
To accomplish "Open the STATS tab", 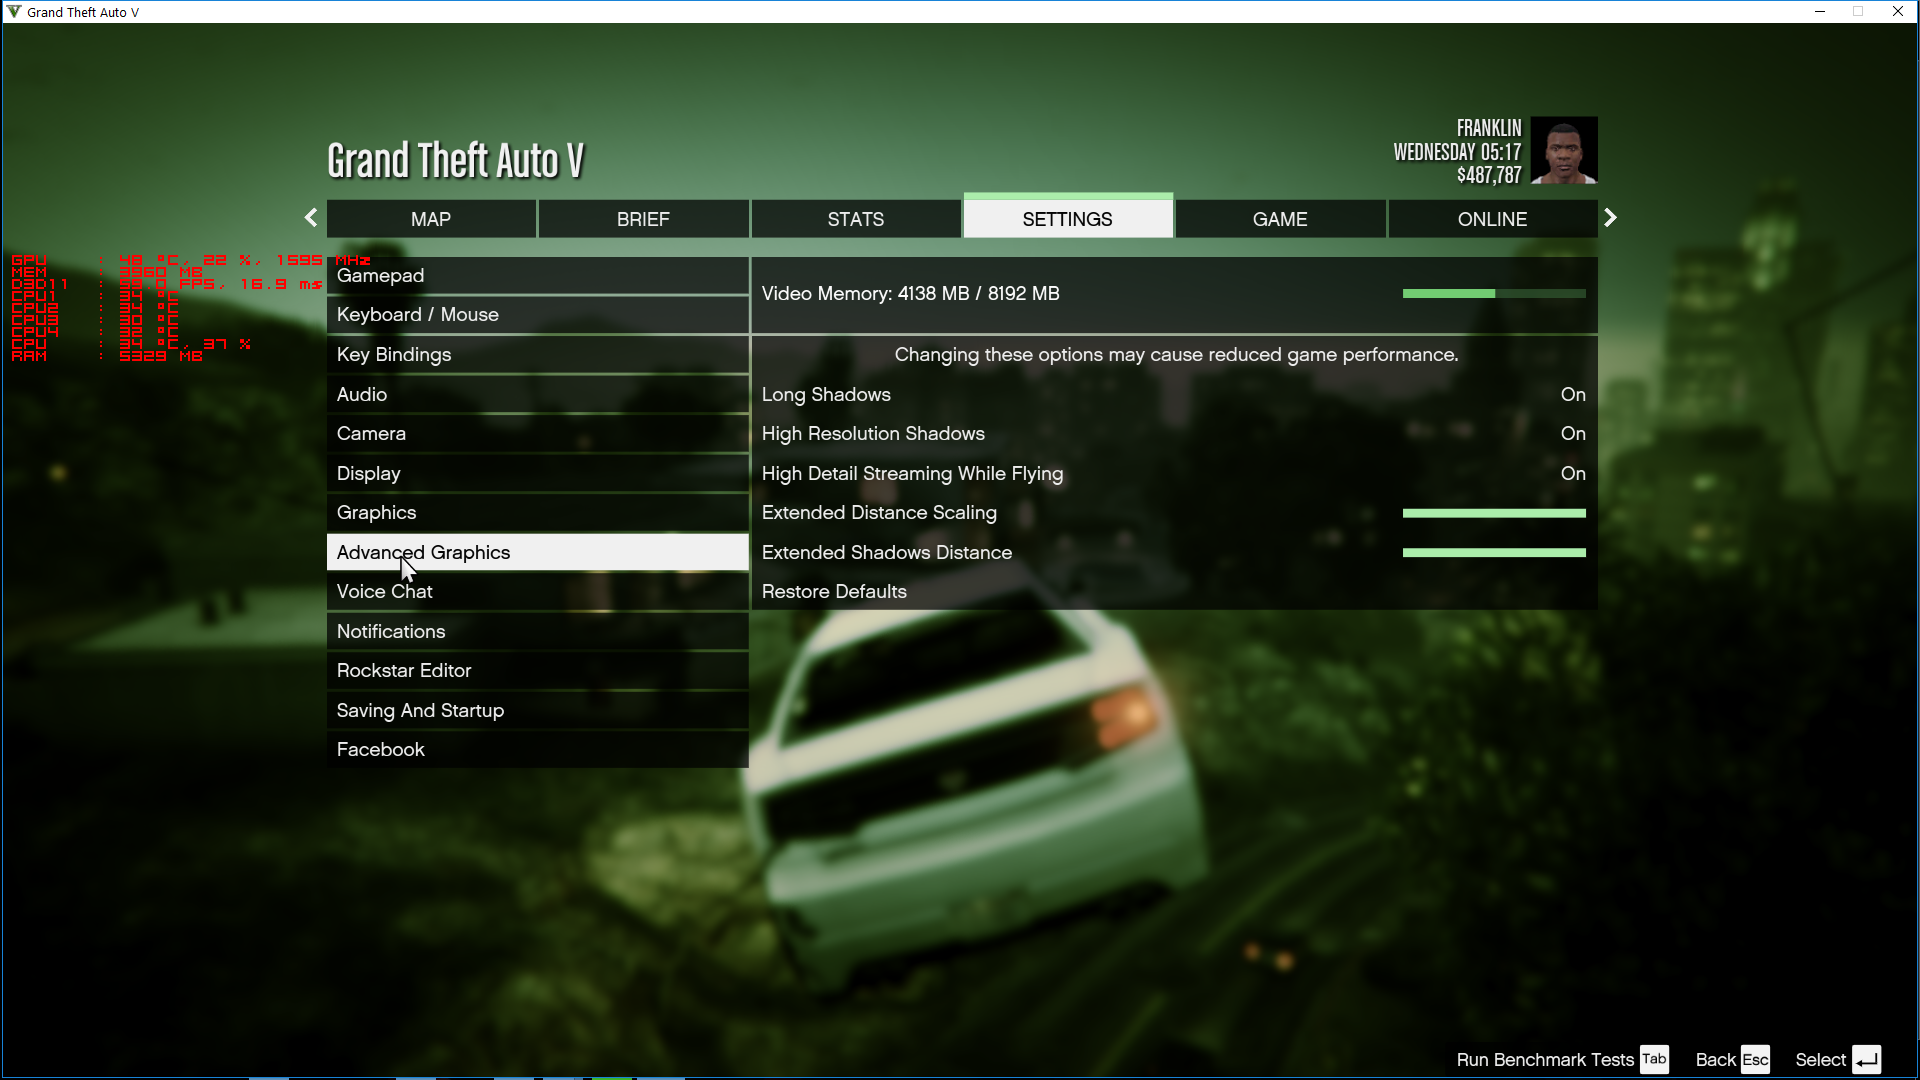I will 856,219.
